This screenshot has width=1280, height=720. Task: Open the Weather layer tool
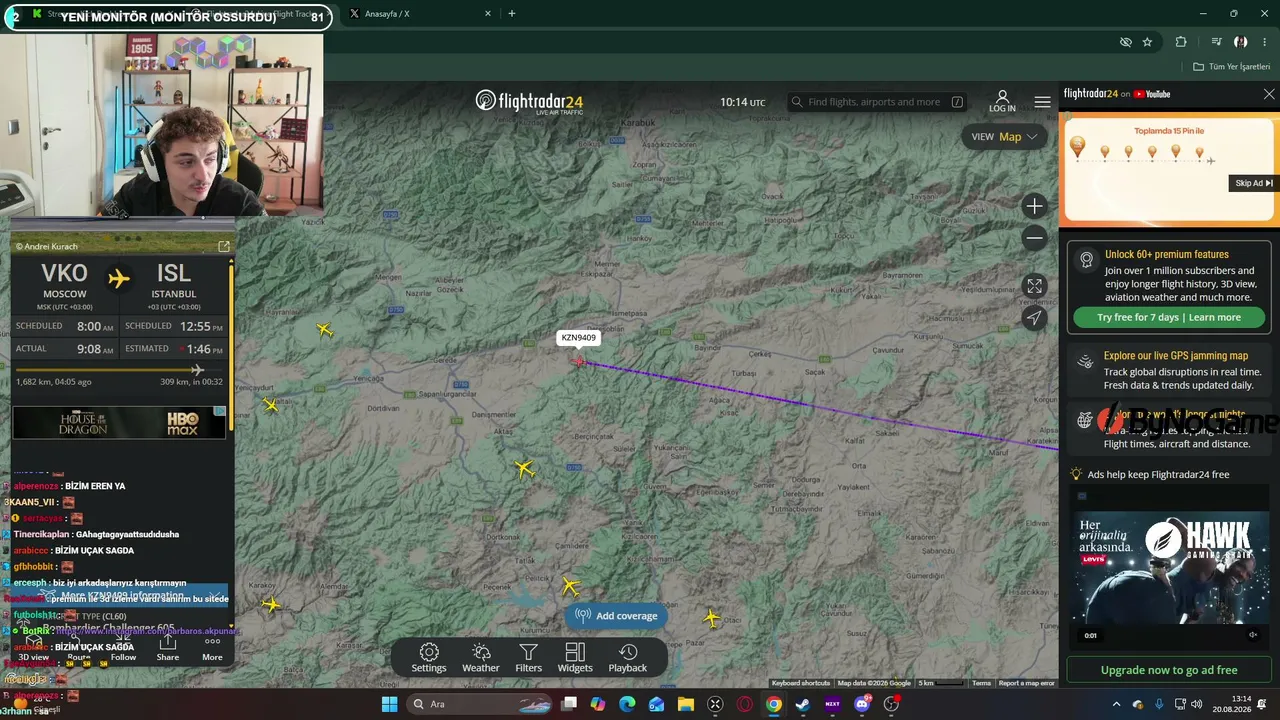pyautogui.click(x=480, y=658)
